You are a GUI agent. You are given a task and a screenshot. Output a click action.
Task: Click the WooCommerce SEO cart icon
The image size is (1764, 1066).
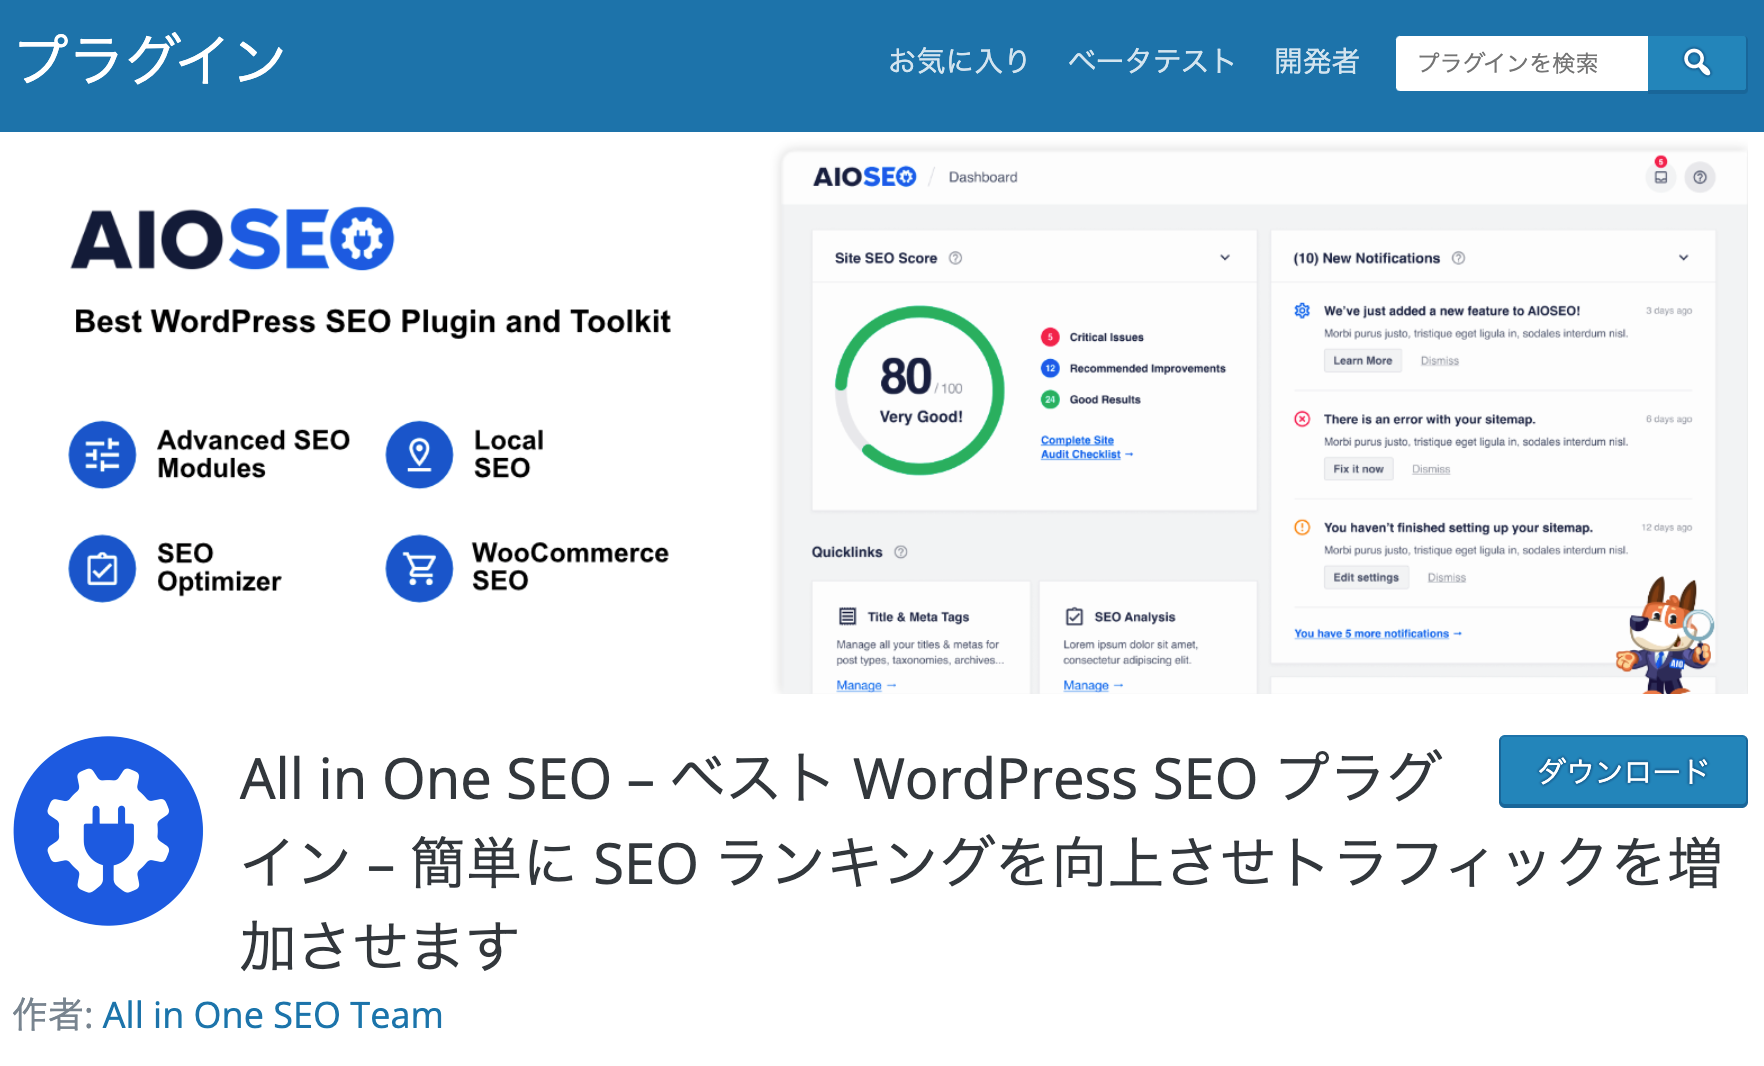[x=419, y=568]
